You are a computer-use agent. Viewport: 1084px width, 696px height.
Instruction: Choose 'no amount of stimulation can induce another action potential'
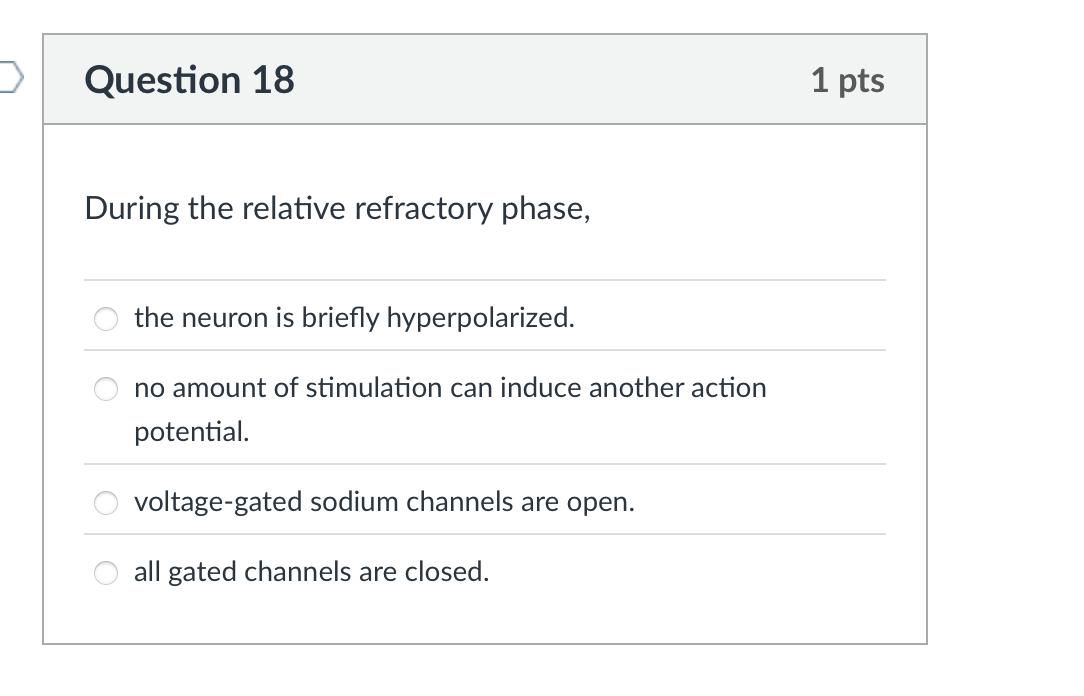click(105, 389)
